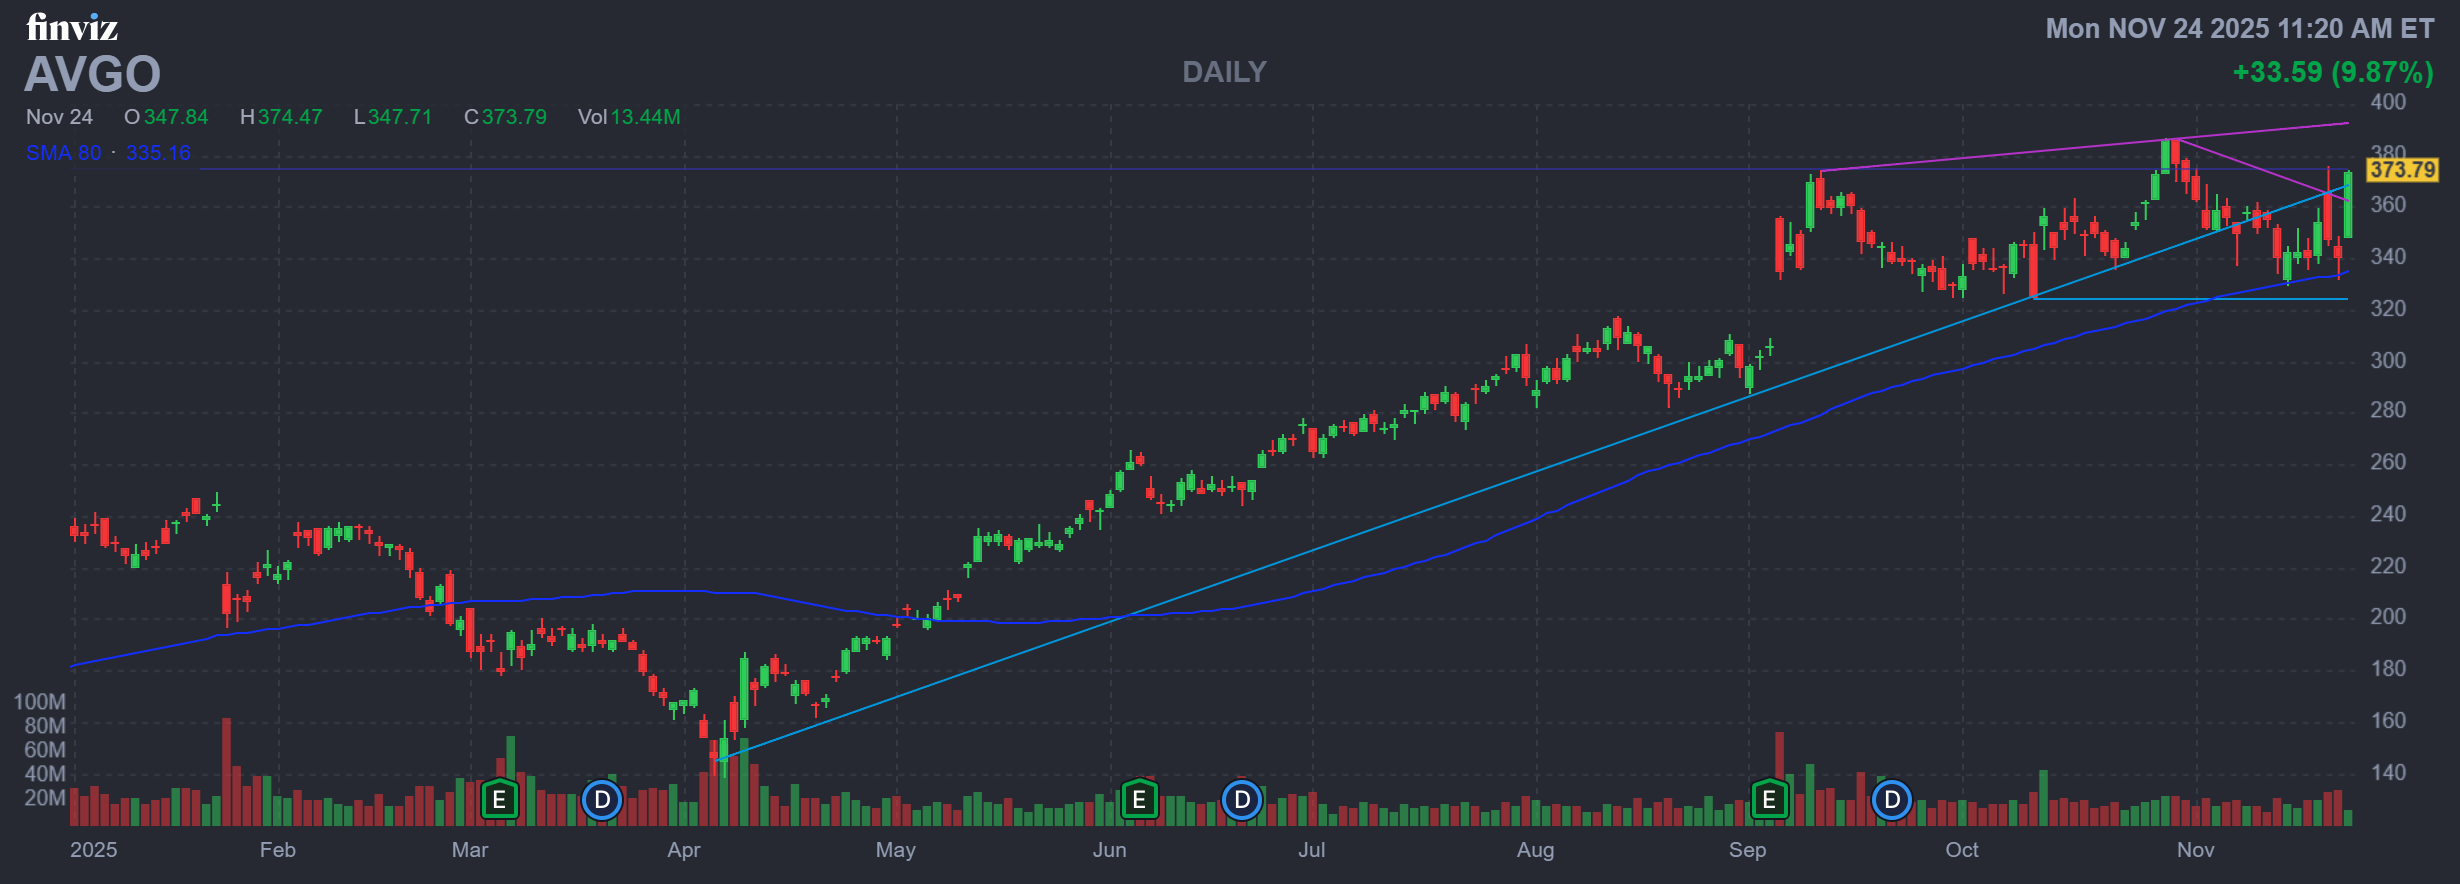Click the dividend D marker in late March
Image resolution: width=2460 pixels, height=884 pixels.
pyautogui.click(x=602, y=800)
